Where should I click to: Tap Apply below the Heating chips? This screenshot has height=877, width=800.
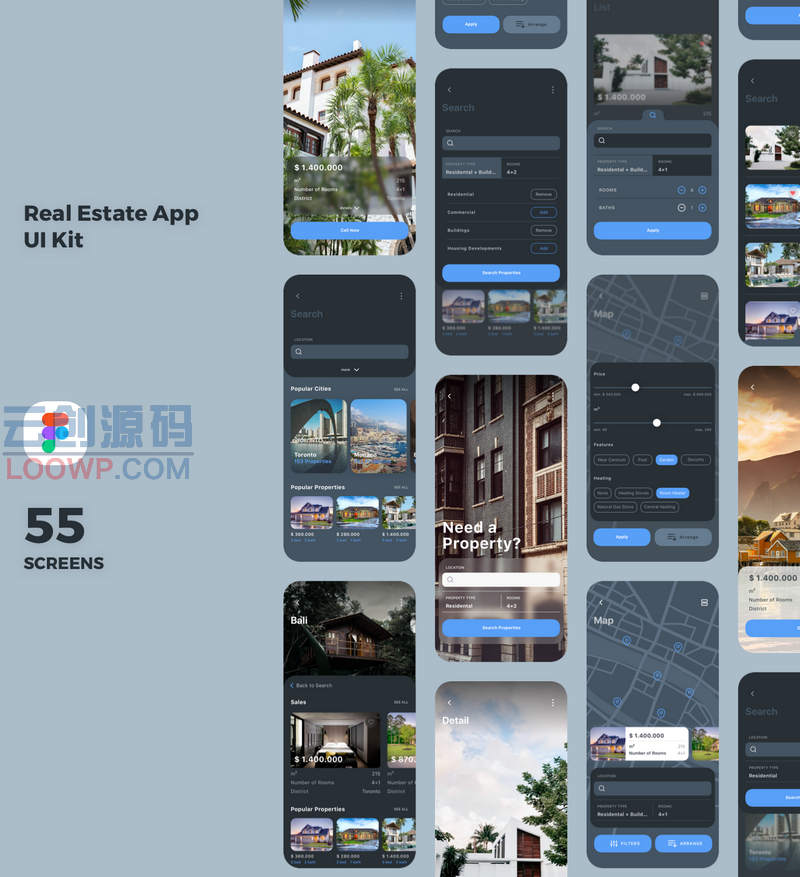point(622,537)
